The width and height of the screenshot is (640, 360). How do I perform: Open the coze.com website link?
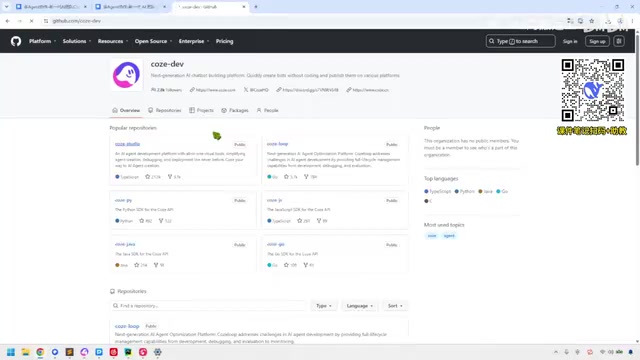[213, 90]
